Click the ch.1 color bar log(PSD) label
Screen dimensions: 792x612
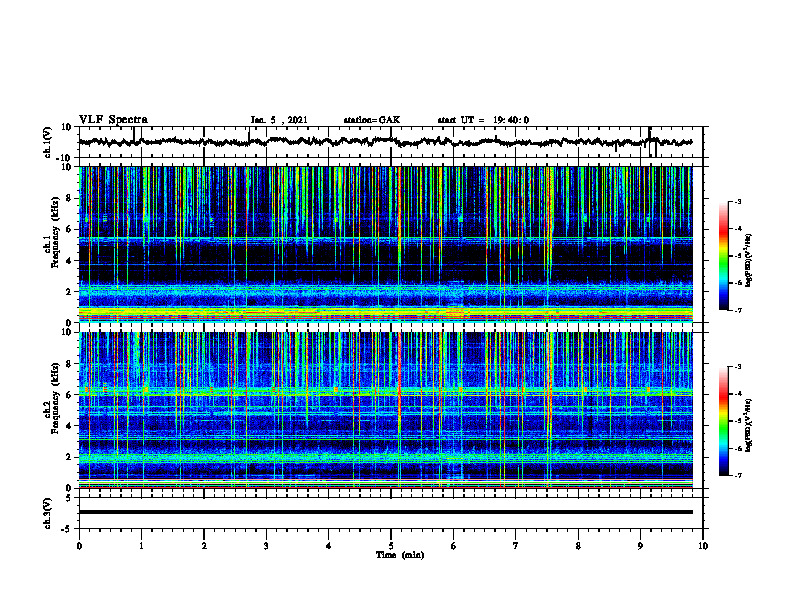click(x=749, y=260)
